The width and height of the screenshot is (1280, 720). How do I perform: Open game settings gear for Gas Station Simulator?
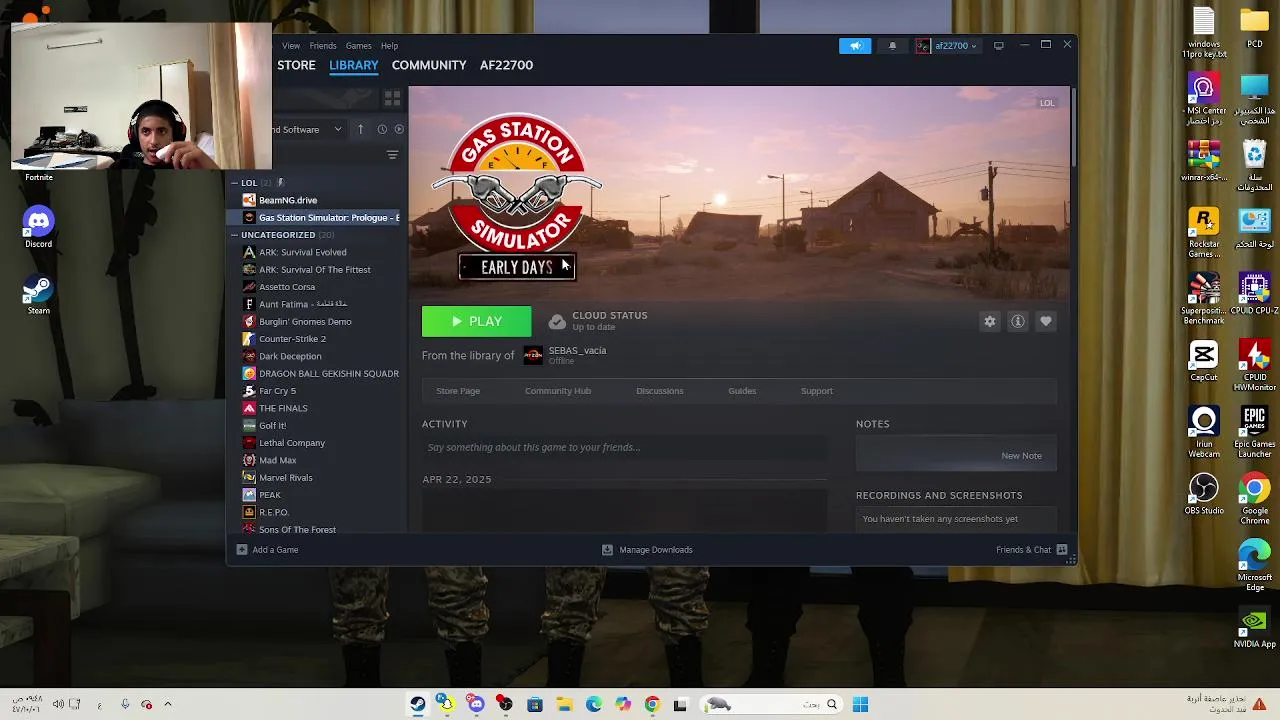coord(990,321)
